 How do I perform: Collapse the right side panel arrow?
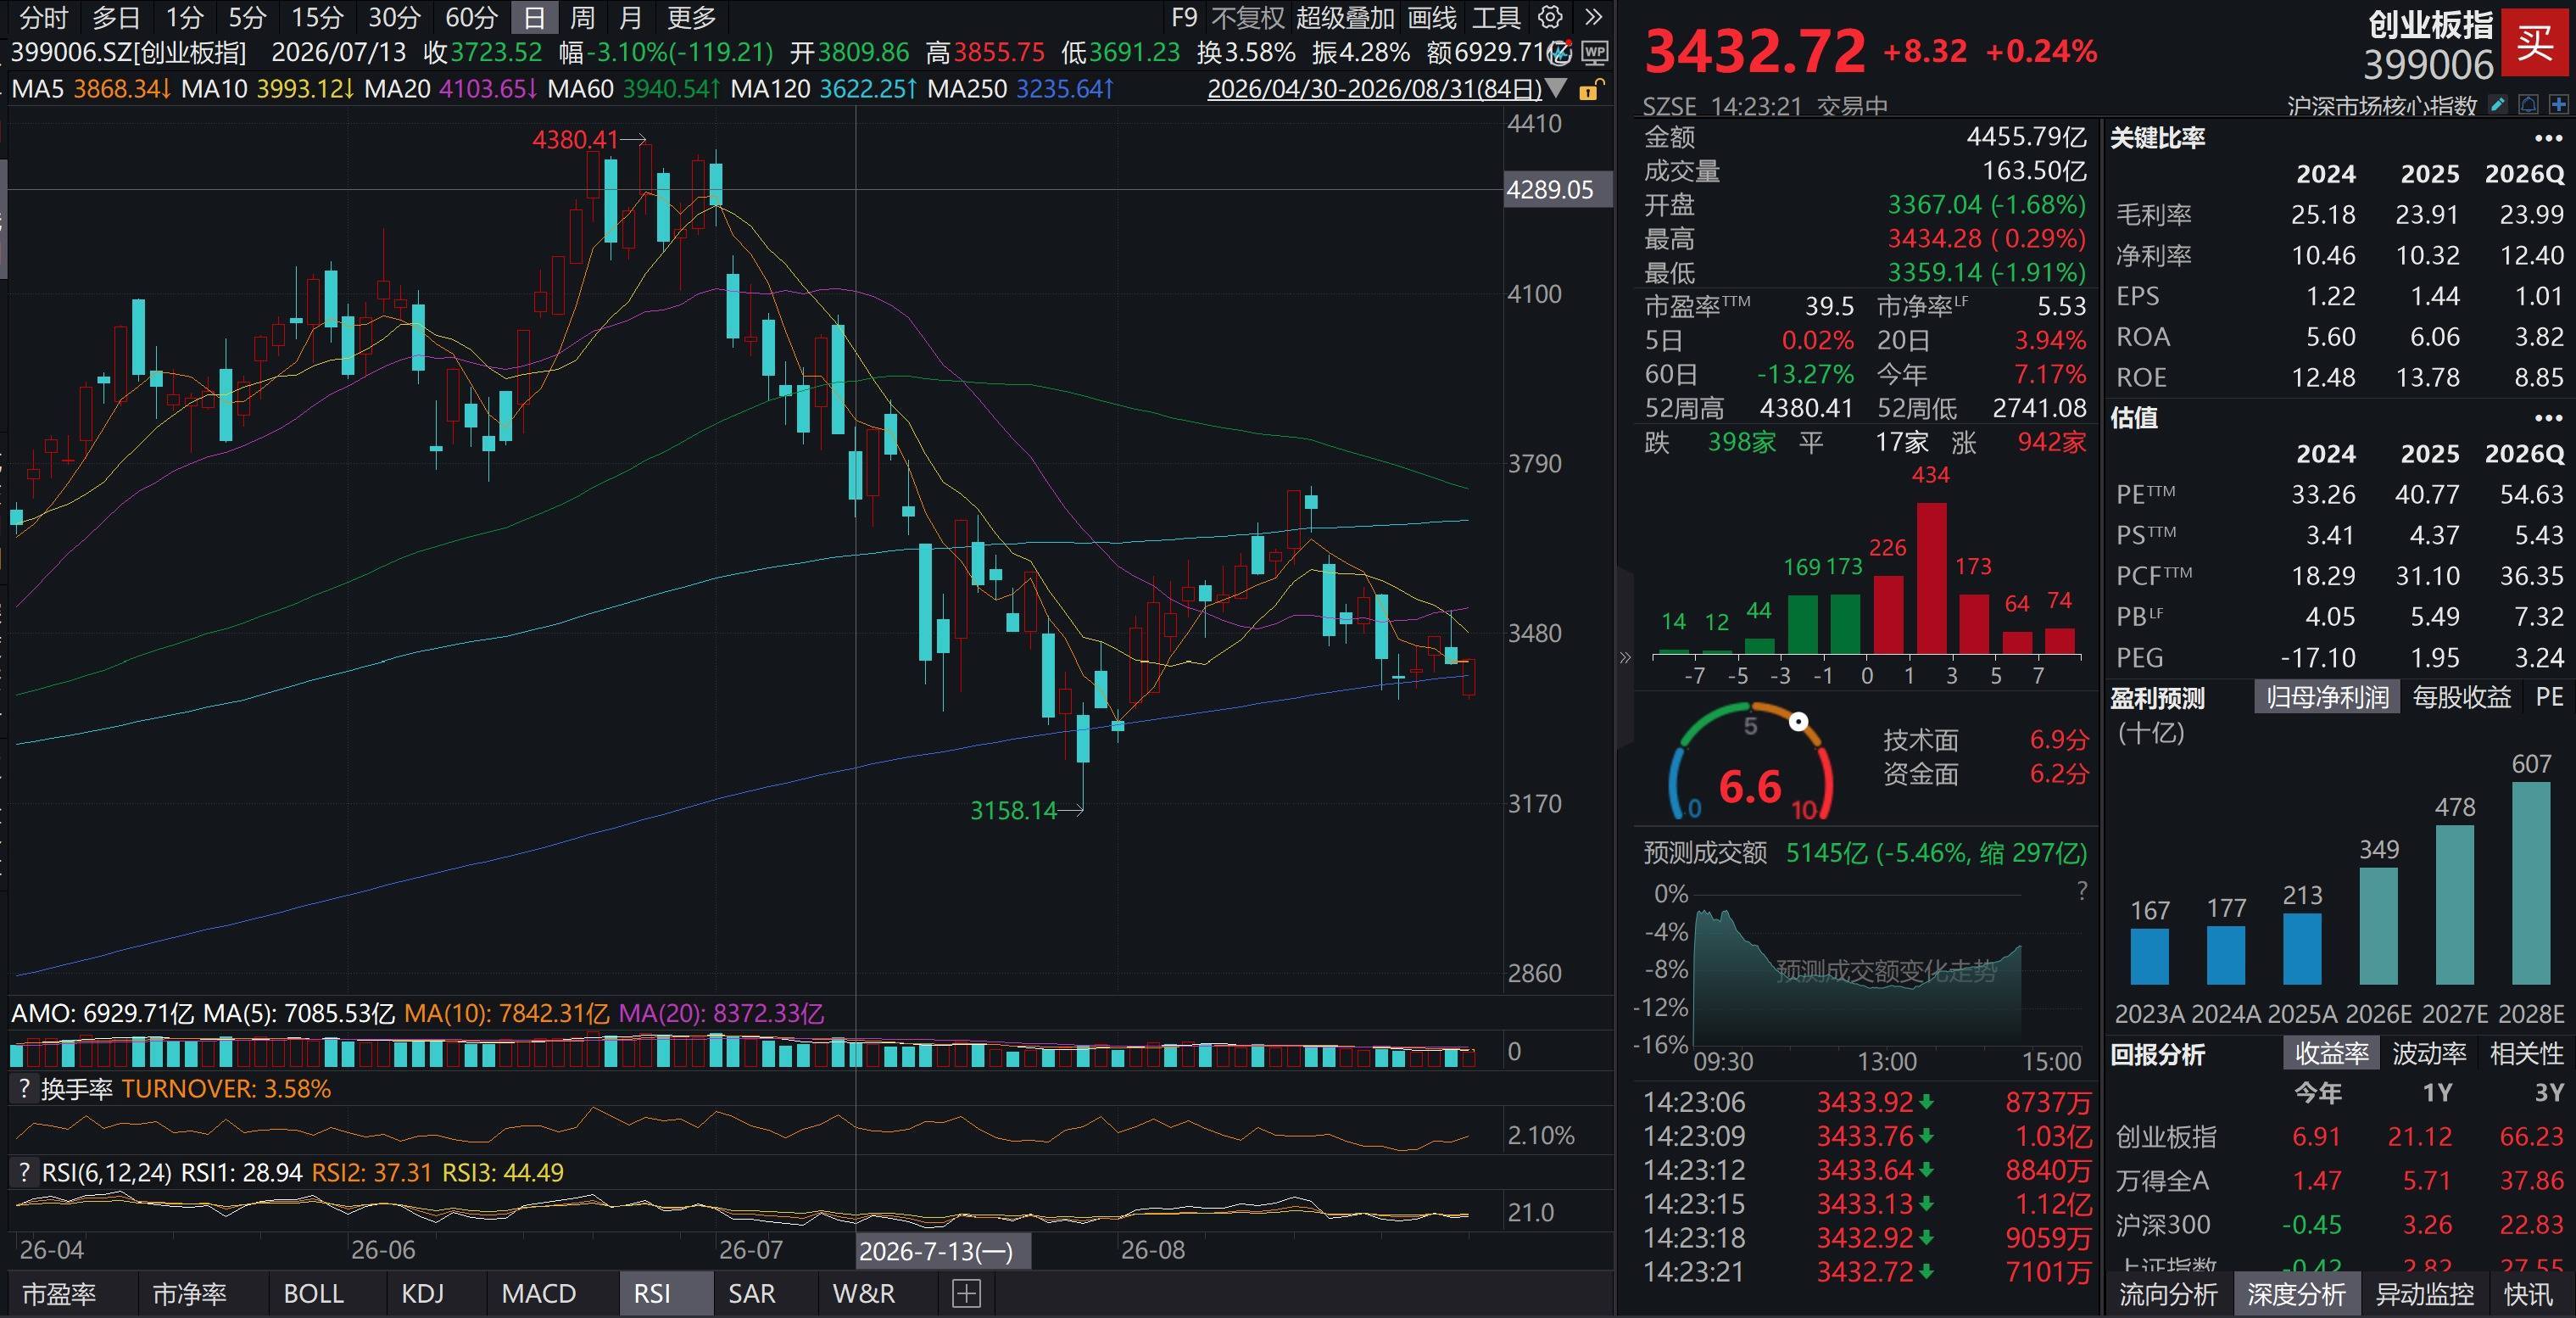click(x=1625, y=657)
